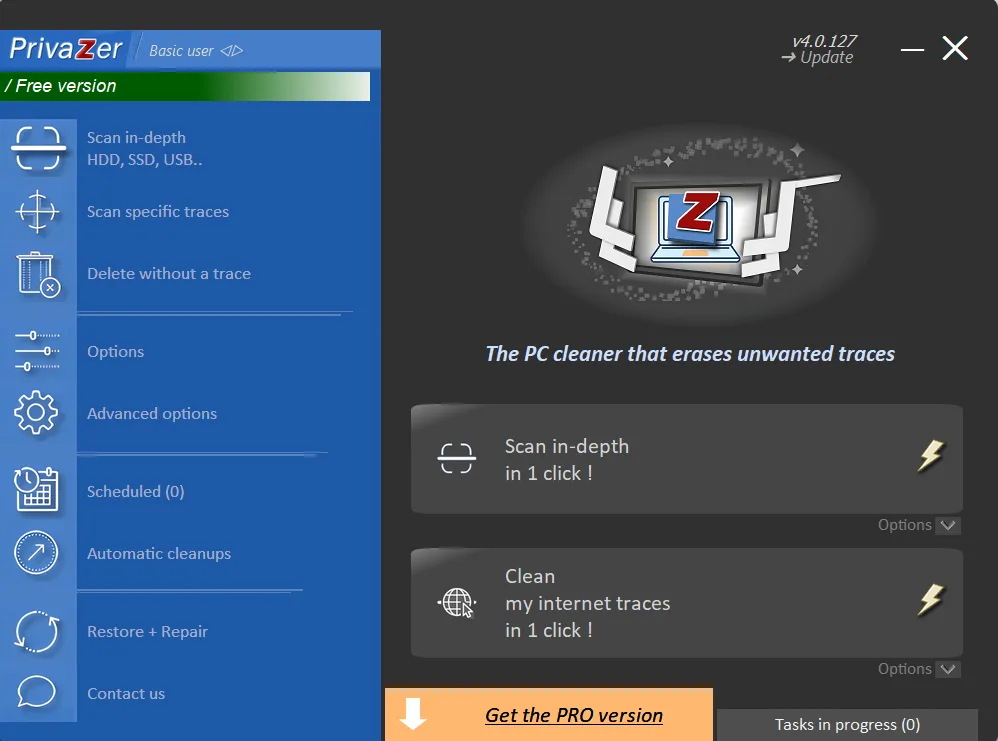Select the crosshair Scan specific traces icon
Image resolution: width=998 pixels, height=741 pixels.
pyautogui.click(x=38, y=211)
